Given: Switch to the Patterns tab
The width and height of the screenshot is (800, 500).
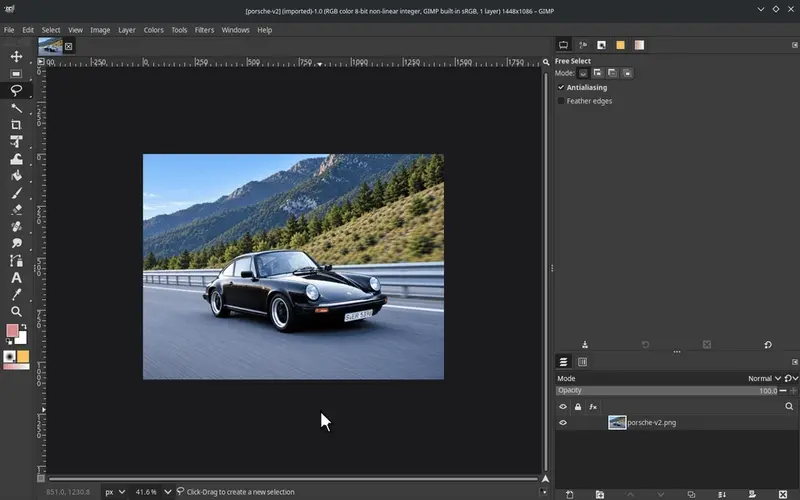Looking at the screenshot, I should click(620, 45).
